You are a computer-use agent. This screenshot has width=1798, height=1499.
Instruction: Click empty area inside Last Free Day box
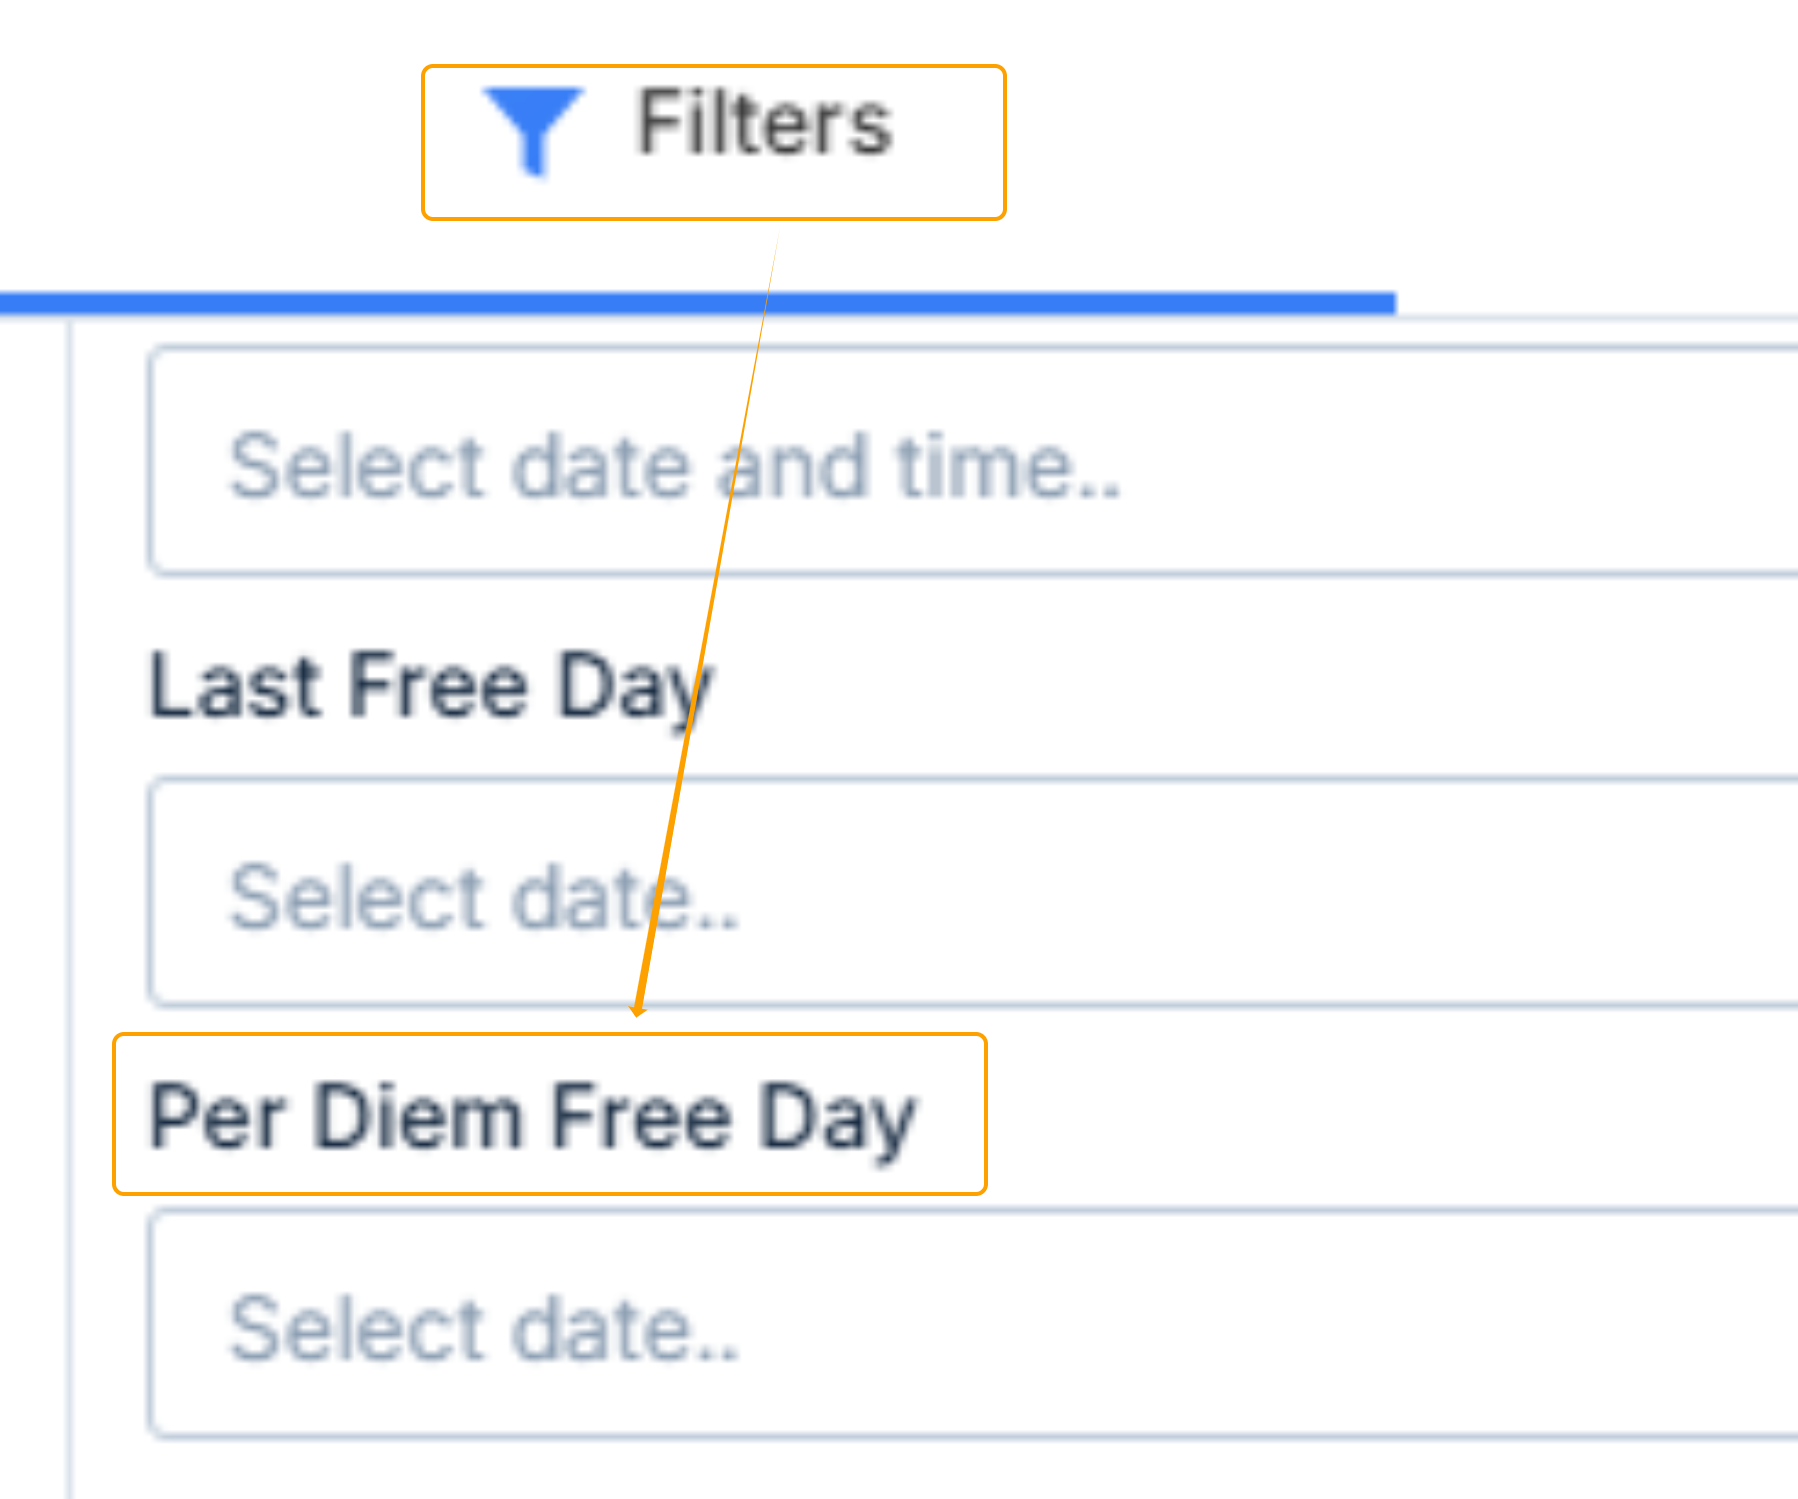click(1300, 892)
